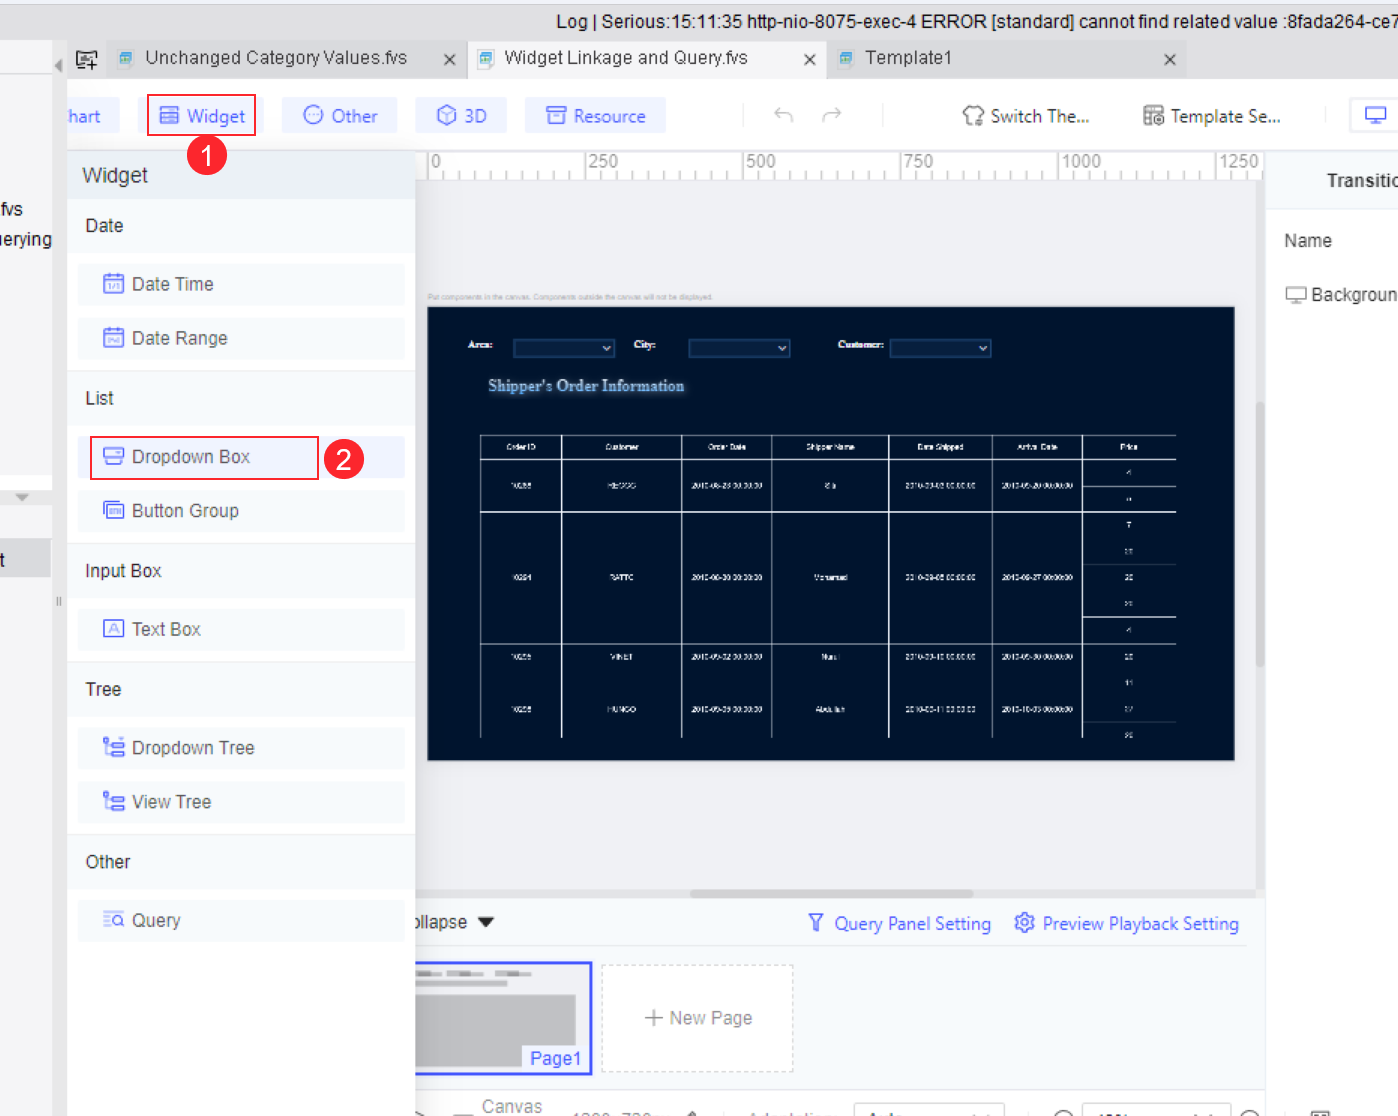Switch to the Template1 tab
The width and height of the screenshot is (1398, 1116).
[x=908, y=58]
